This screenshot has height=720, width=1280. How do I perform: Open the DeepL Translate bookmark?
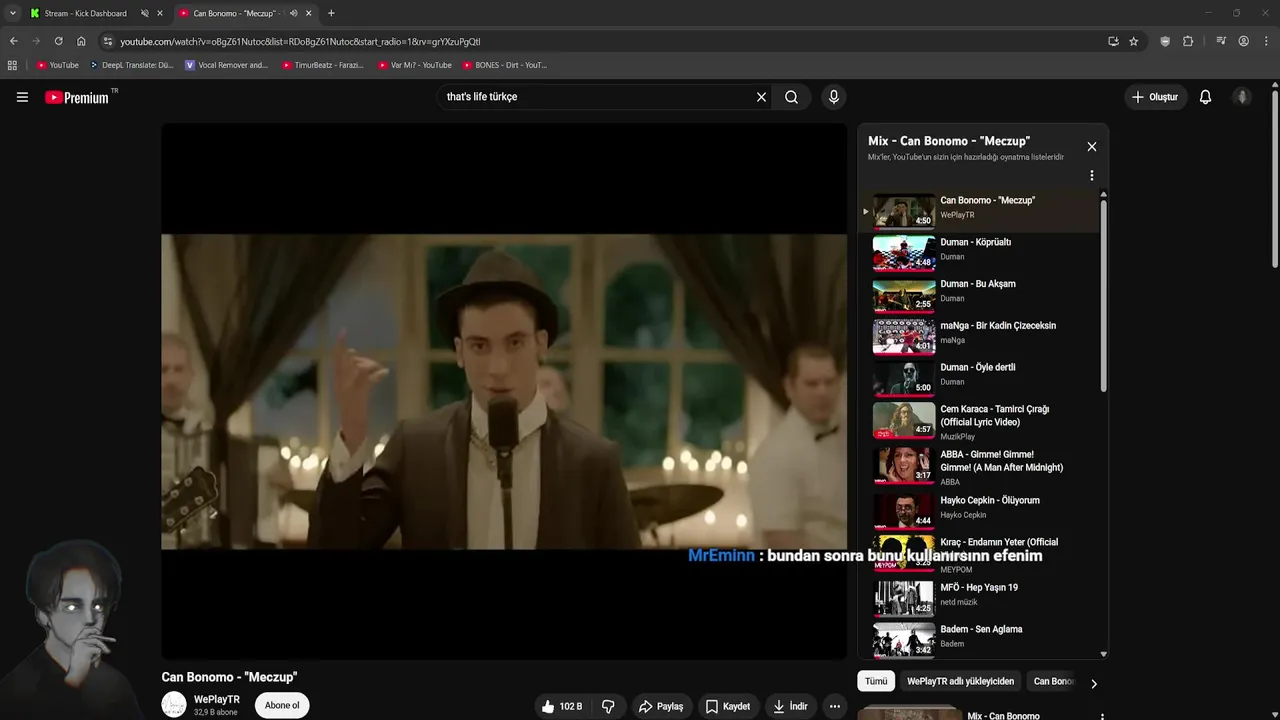point(132,65)
